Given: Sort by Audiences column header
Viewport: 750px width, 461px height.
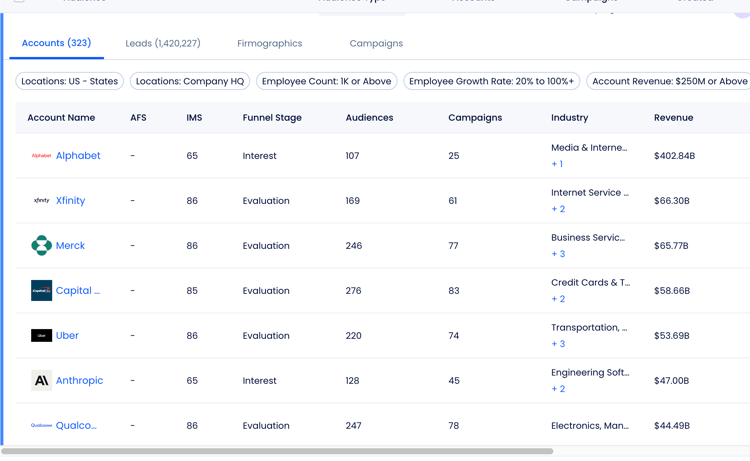Looking at the screenshot, I should tap(369, 118).
